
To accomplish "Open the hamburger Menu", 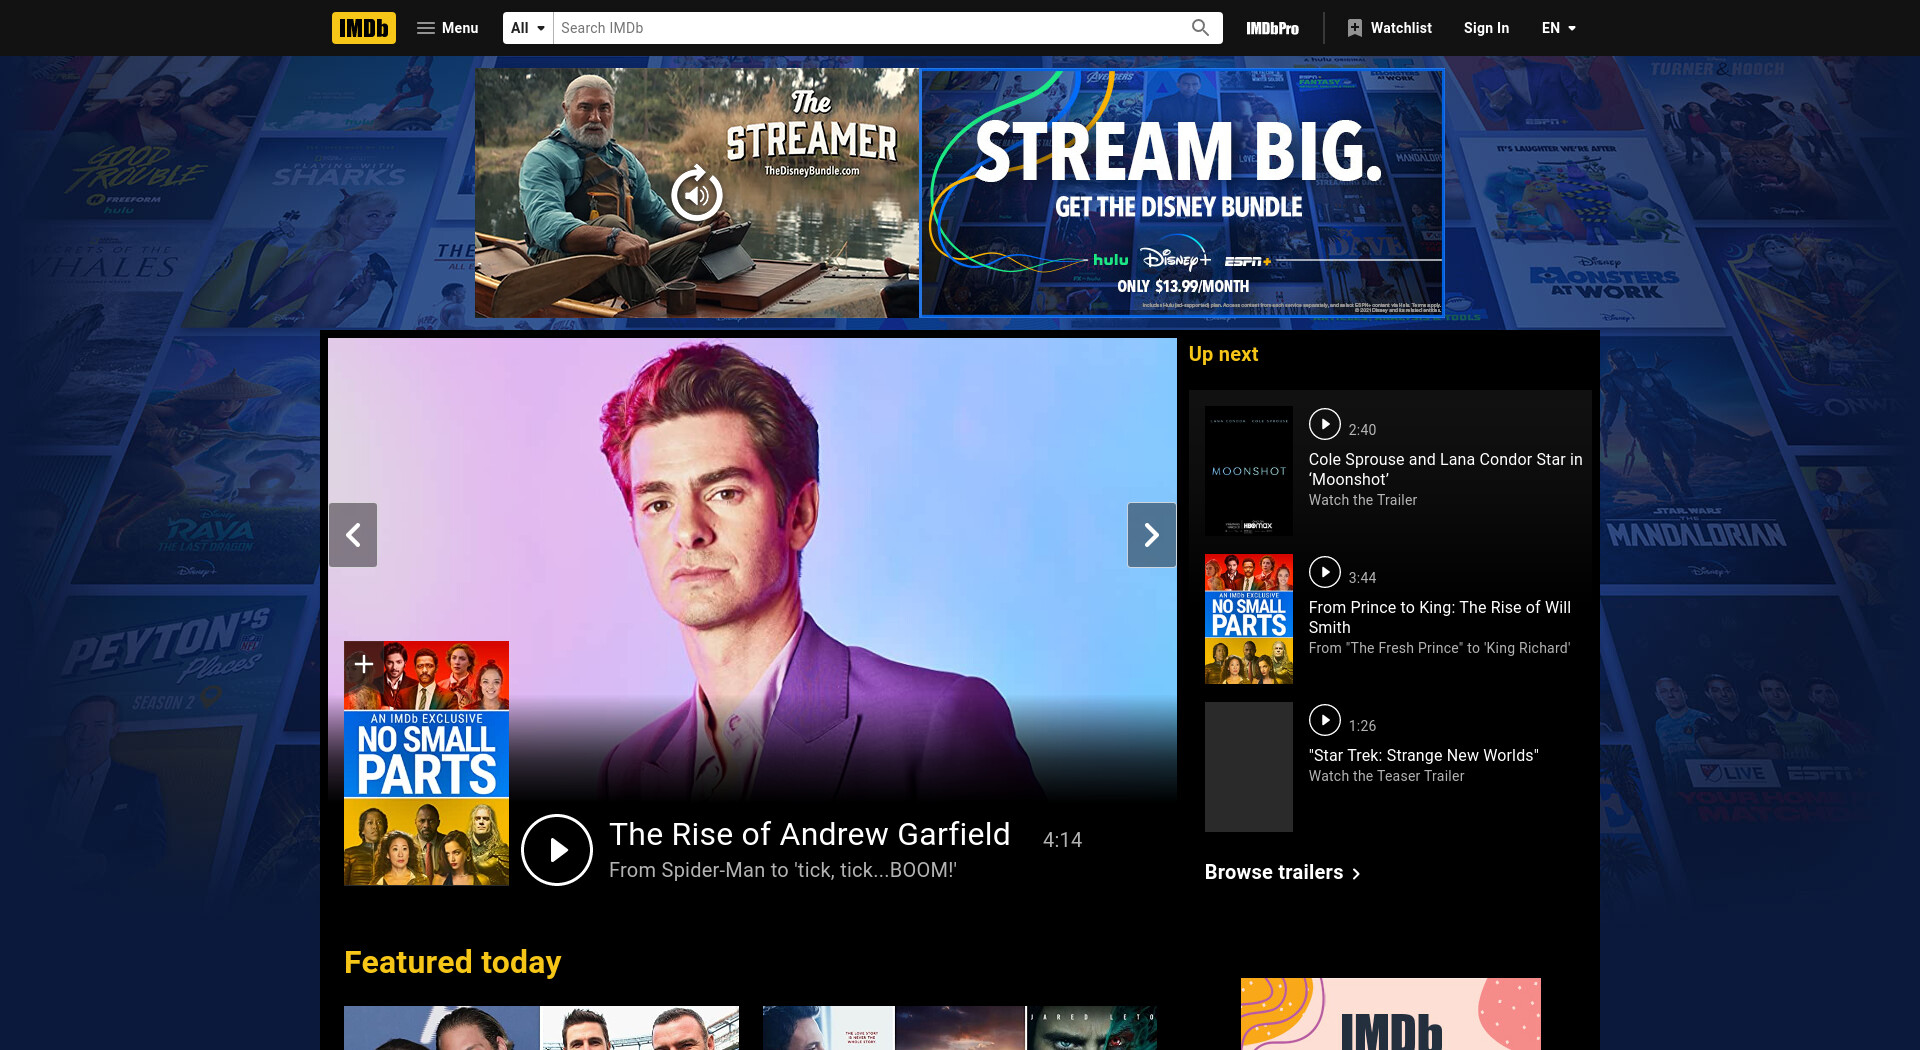I will tap(447, 28).
